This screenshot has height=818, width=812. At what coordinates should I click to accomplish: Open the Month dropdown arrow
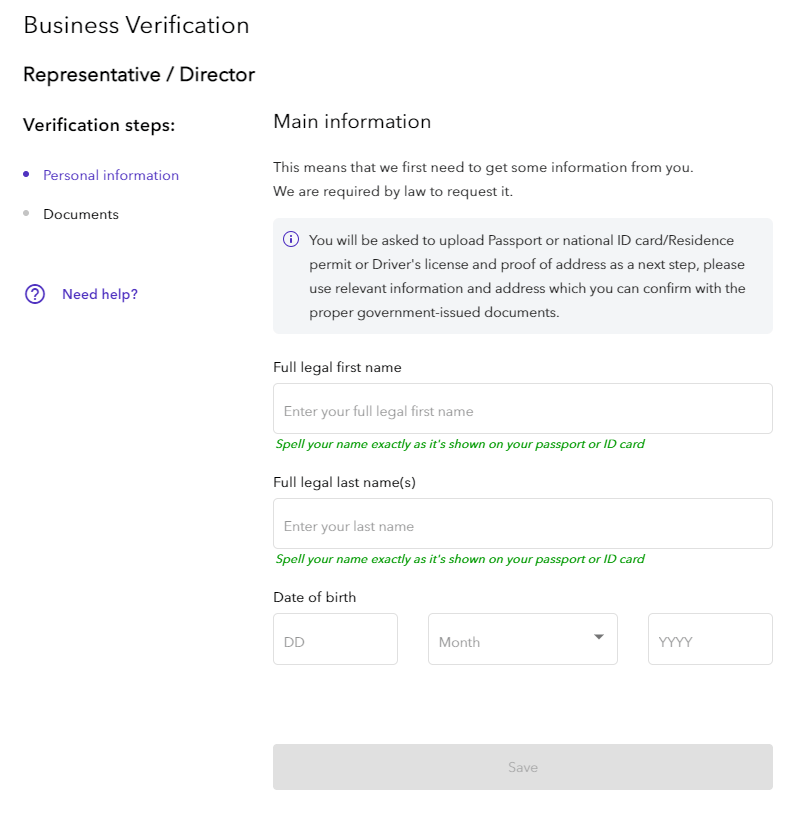coord(599,638)
